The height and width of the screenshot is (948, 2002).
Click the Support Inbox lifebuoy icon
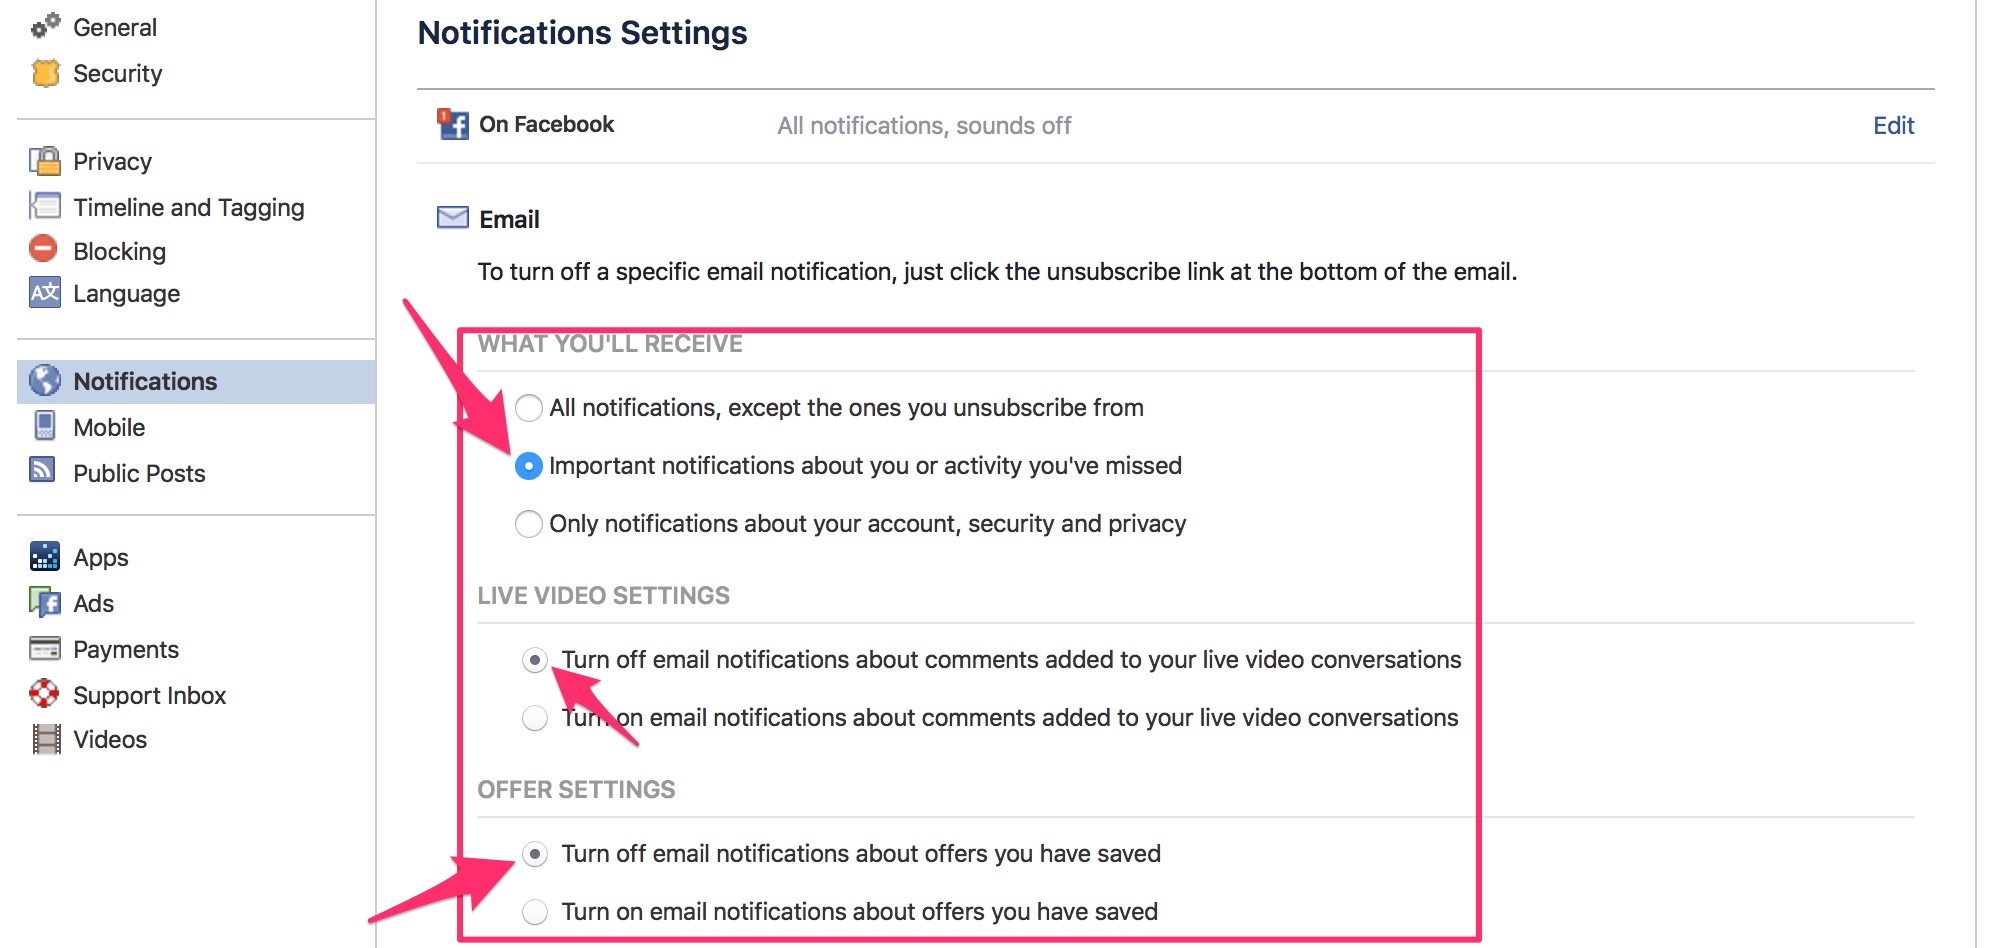[x=44, y=693]
